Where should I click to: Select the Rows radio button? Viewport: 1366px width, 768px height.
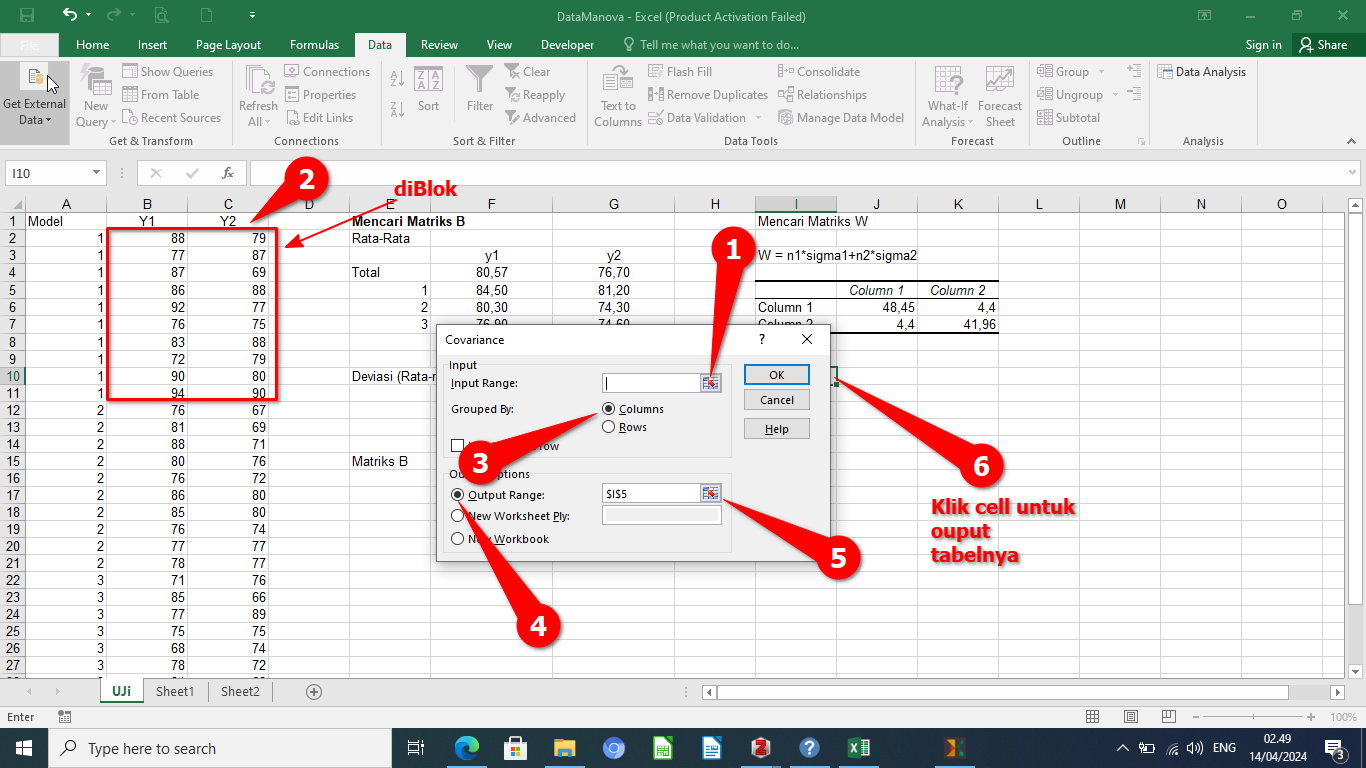pyautogui.click(x=609, y=427)
